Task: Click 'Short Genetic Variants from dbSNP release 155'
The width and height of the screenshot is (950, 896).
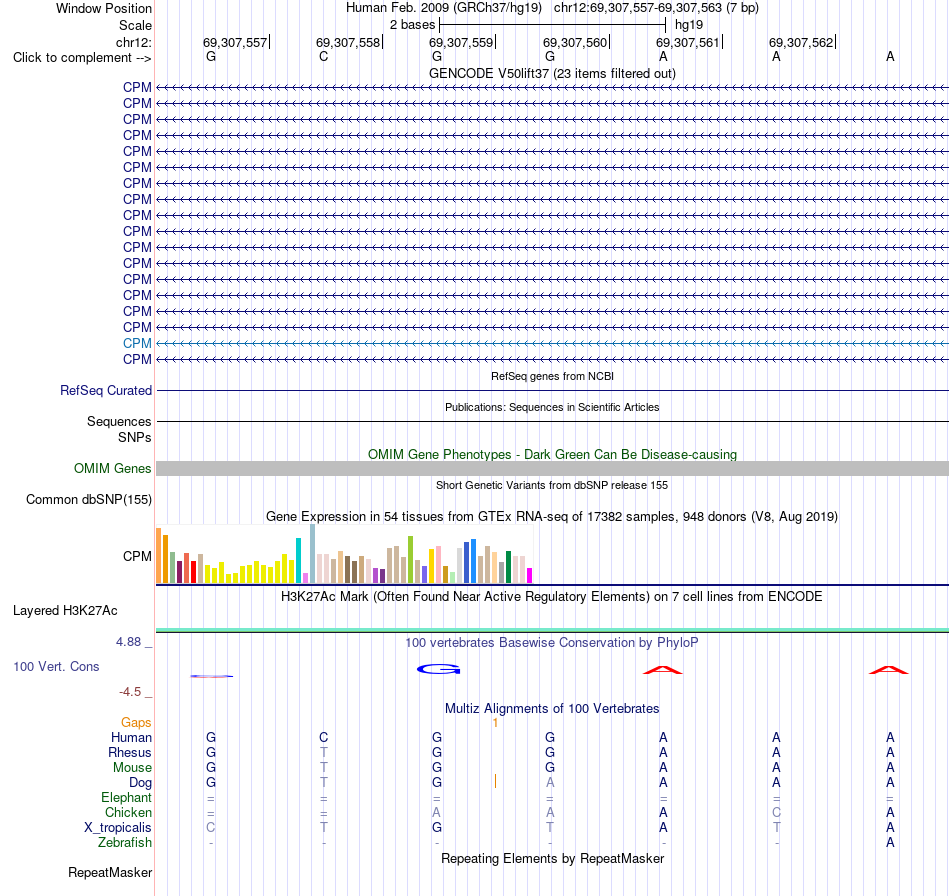Action: coord(552,485)
